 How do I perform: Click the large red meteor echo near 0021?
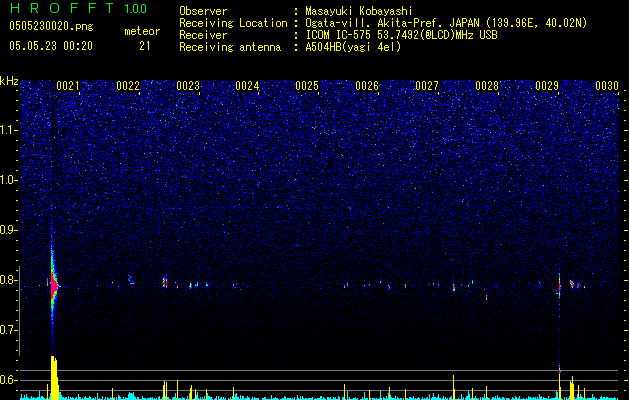[54, 286]
